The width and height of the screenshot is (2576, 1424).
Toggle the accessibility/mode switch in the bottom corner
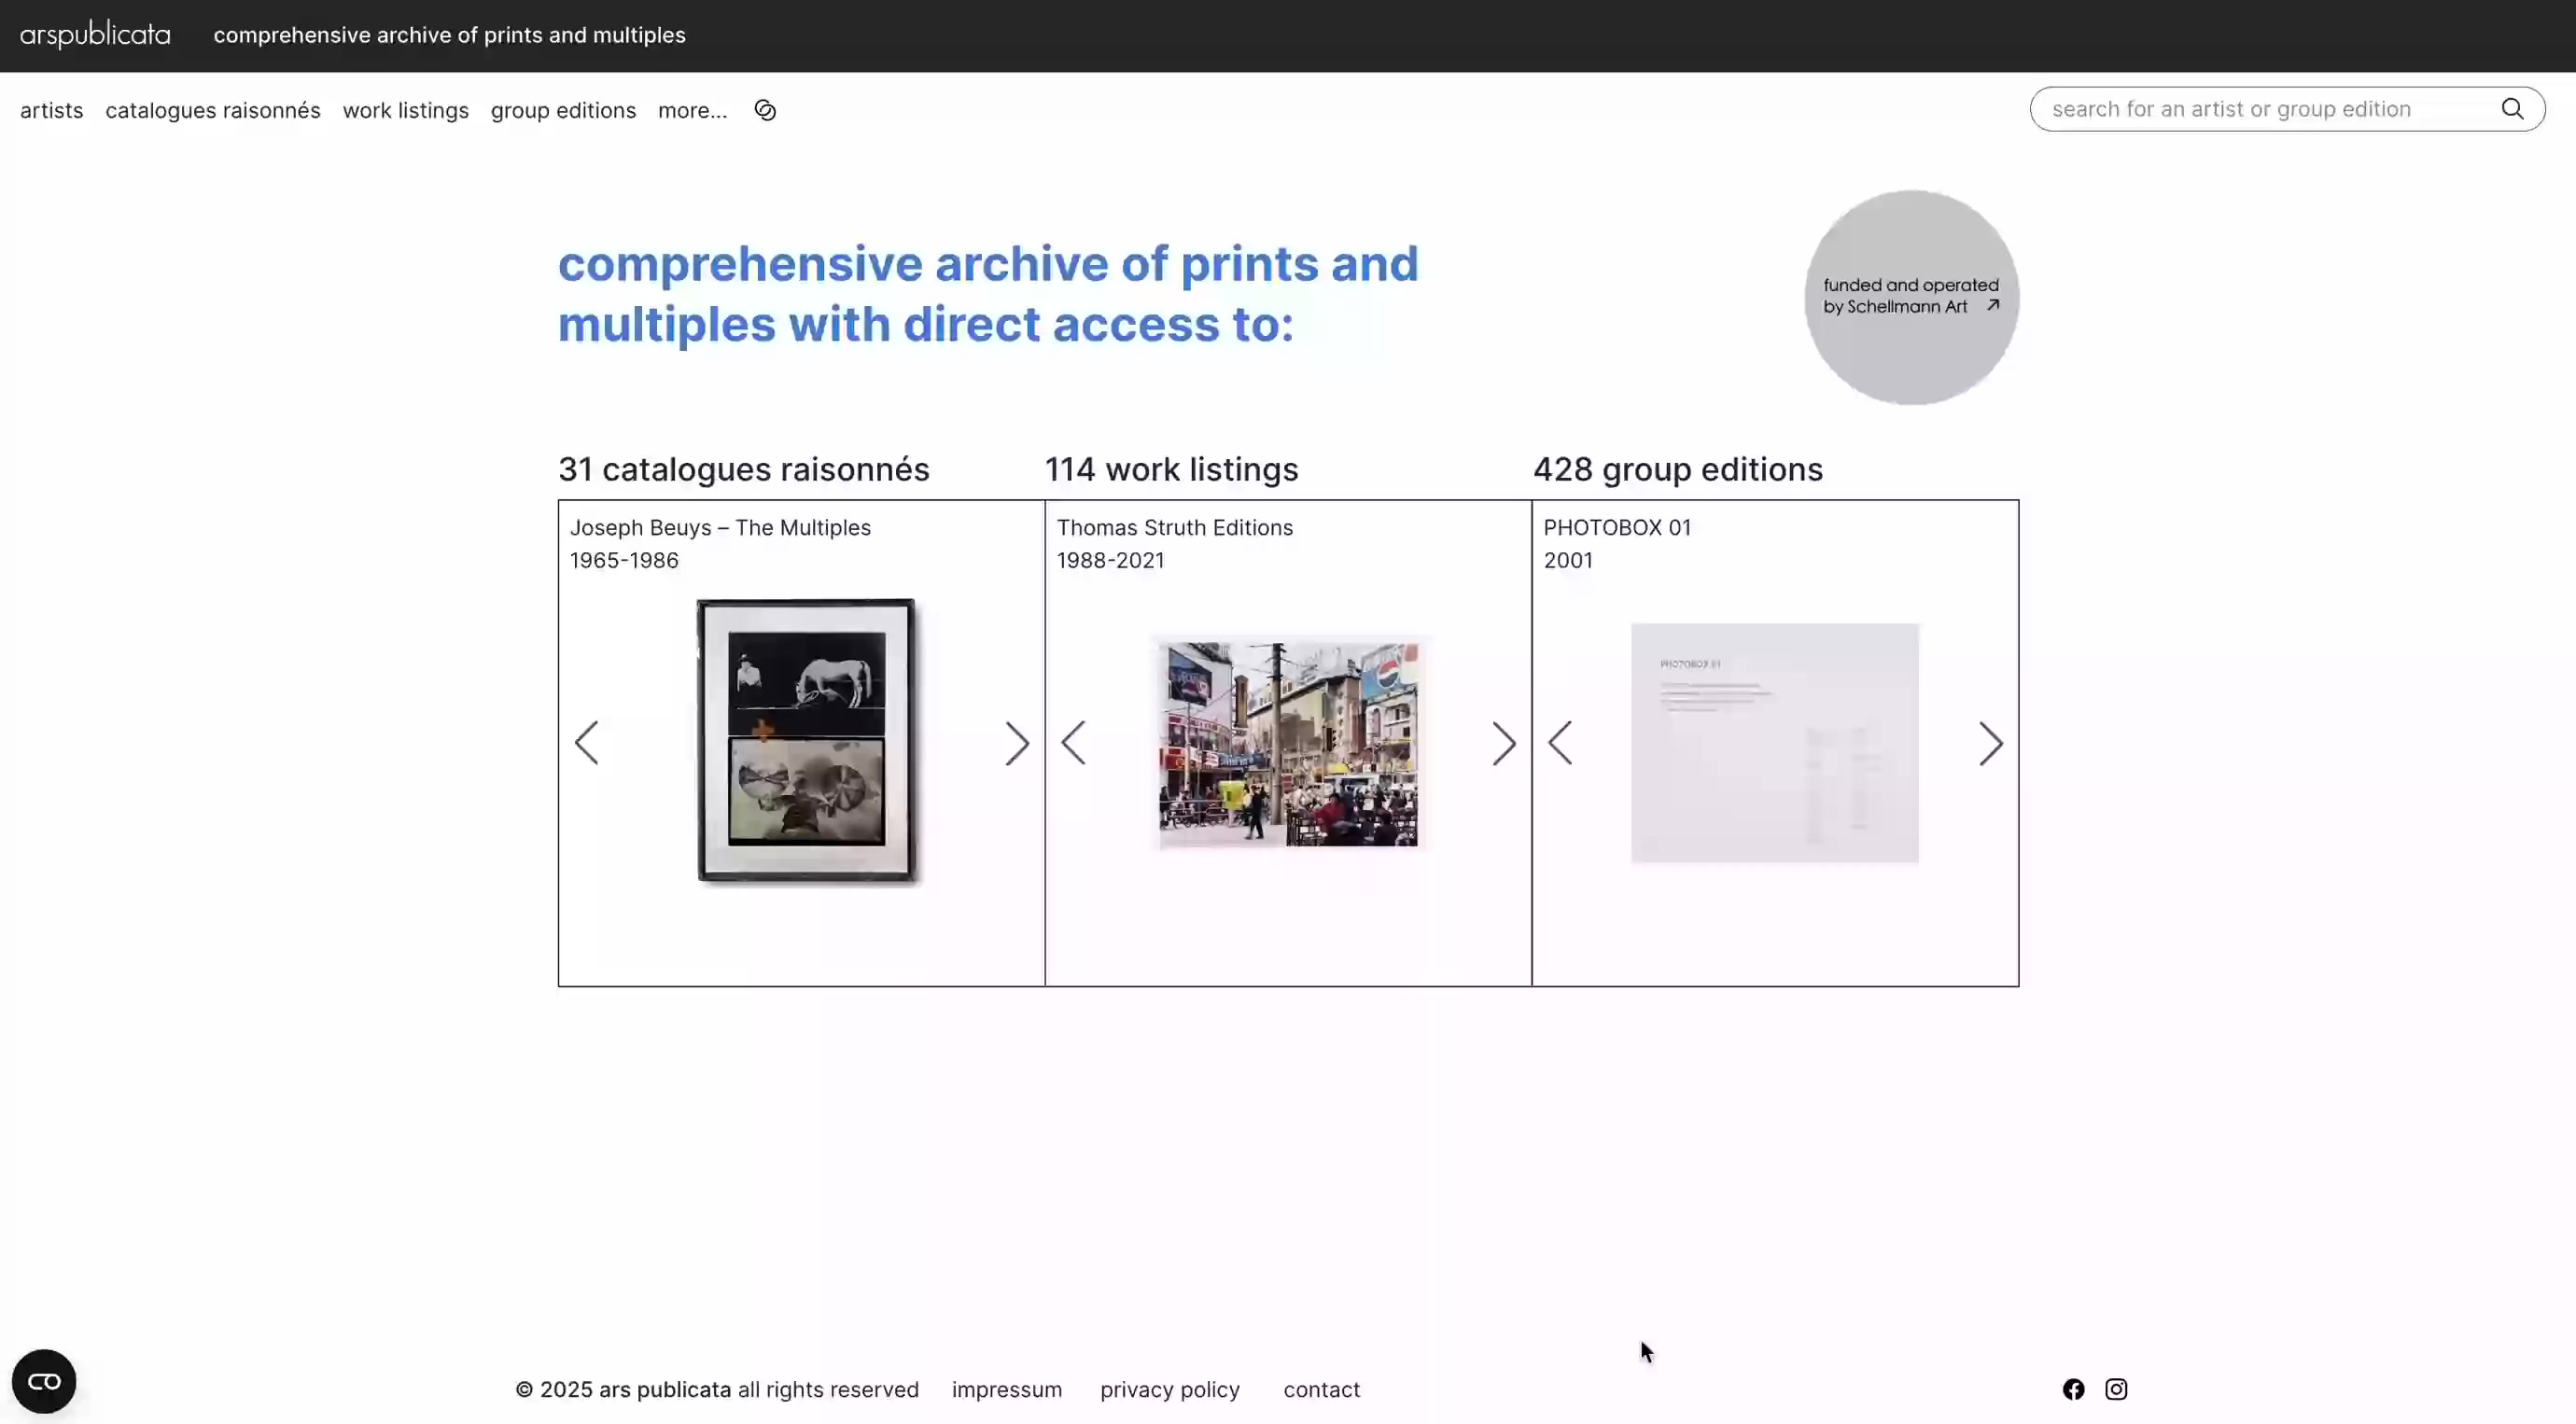44,1381
